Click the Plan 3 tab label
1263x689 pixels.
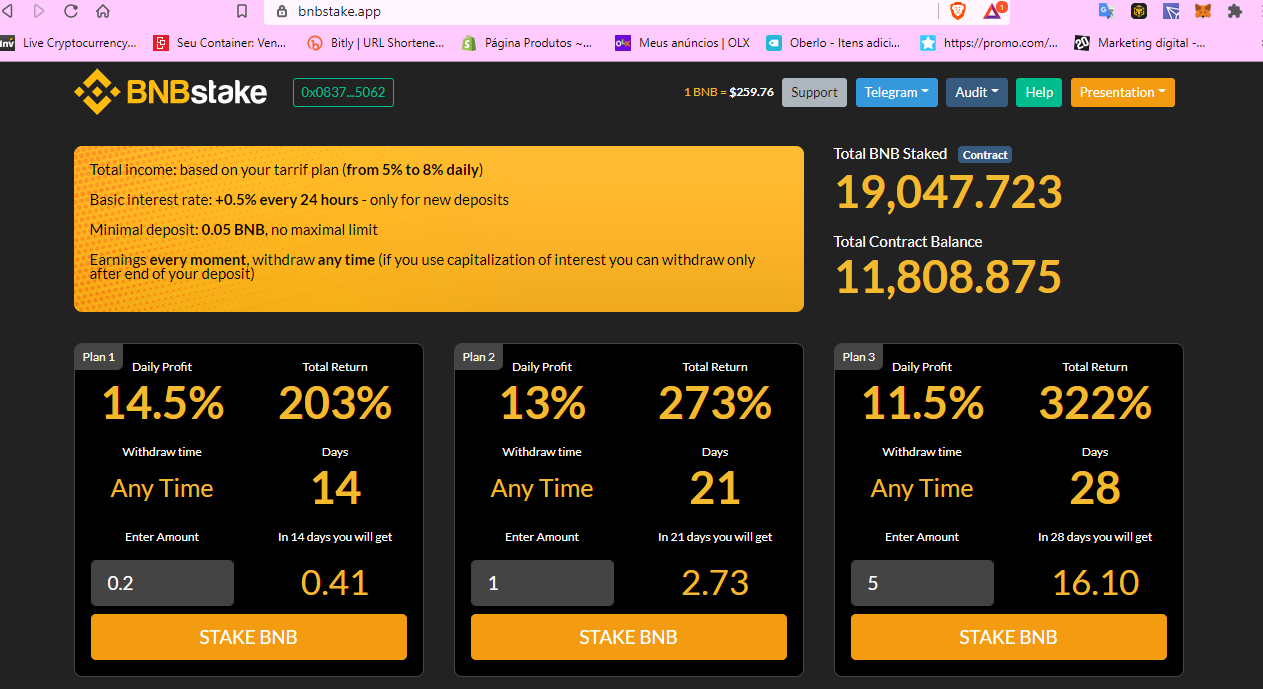858,357
